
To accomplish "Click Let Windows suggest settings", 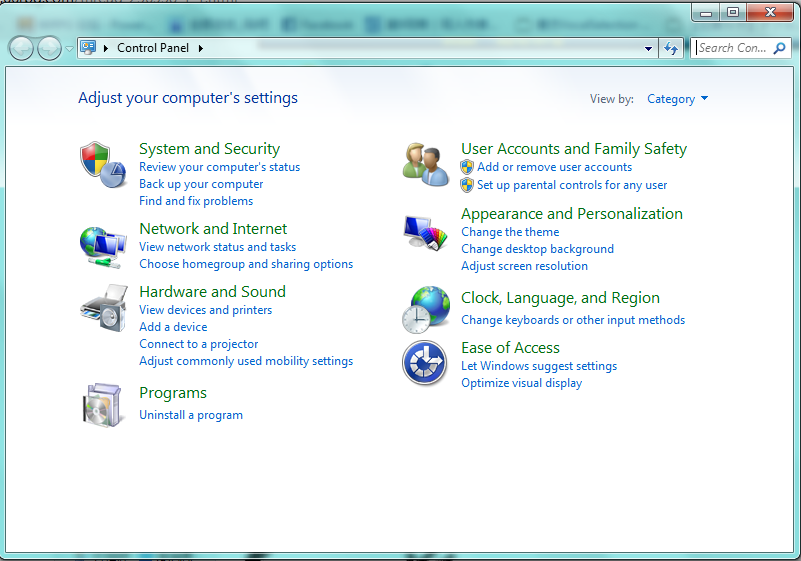I will pos(539,366).
